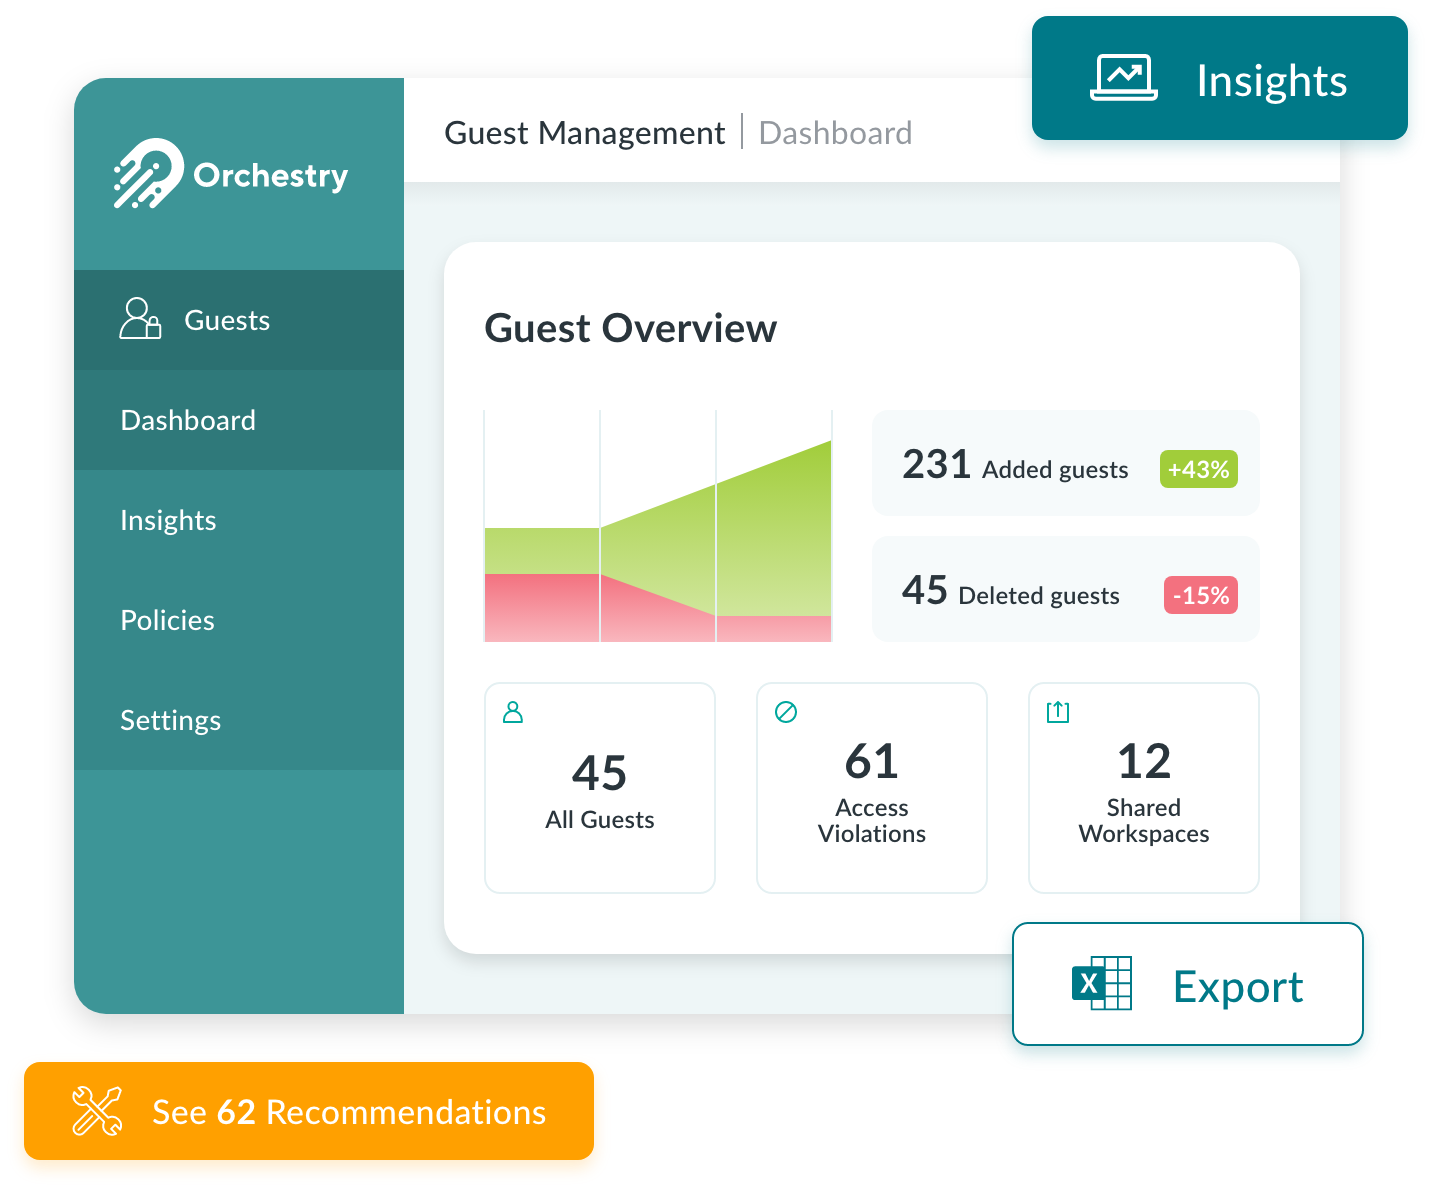
Task: Click the Export button
Action: click(1237, 986)
